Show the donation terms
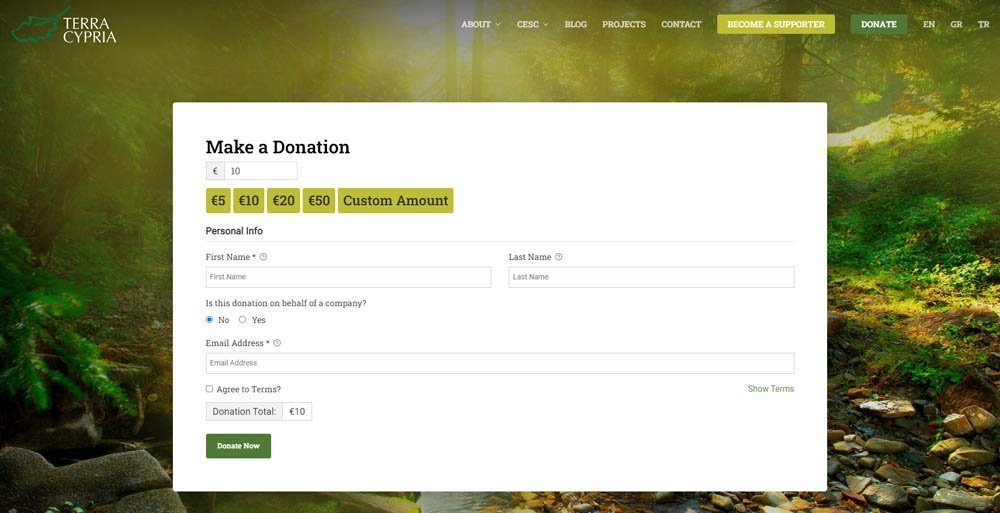This screenshot has height=513, width=1000. (x=770, y=389)
